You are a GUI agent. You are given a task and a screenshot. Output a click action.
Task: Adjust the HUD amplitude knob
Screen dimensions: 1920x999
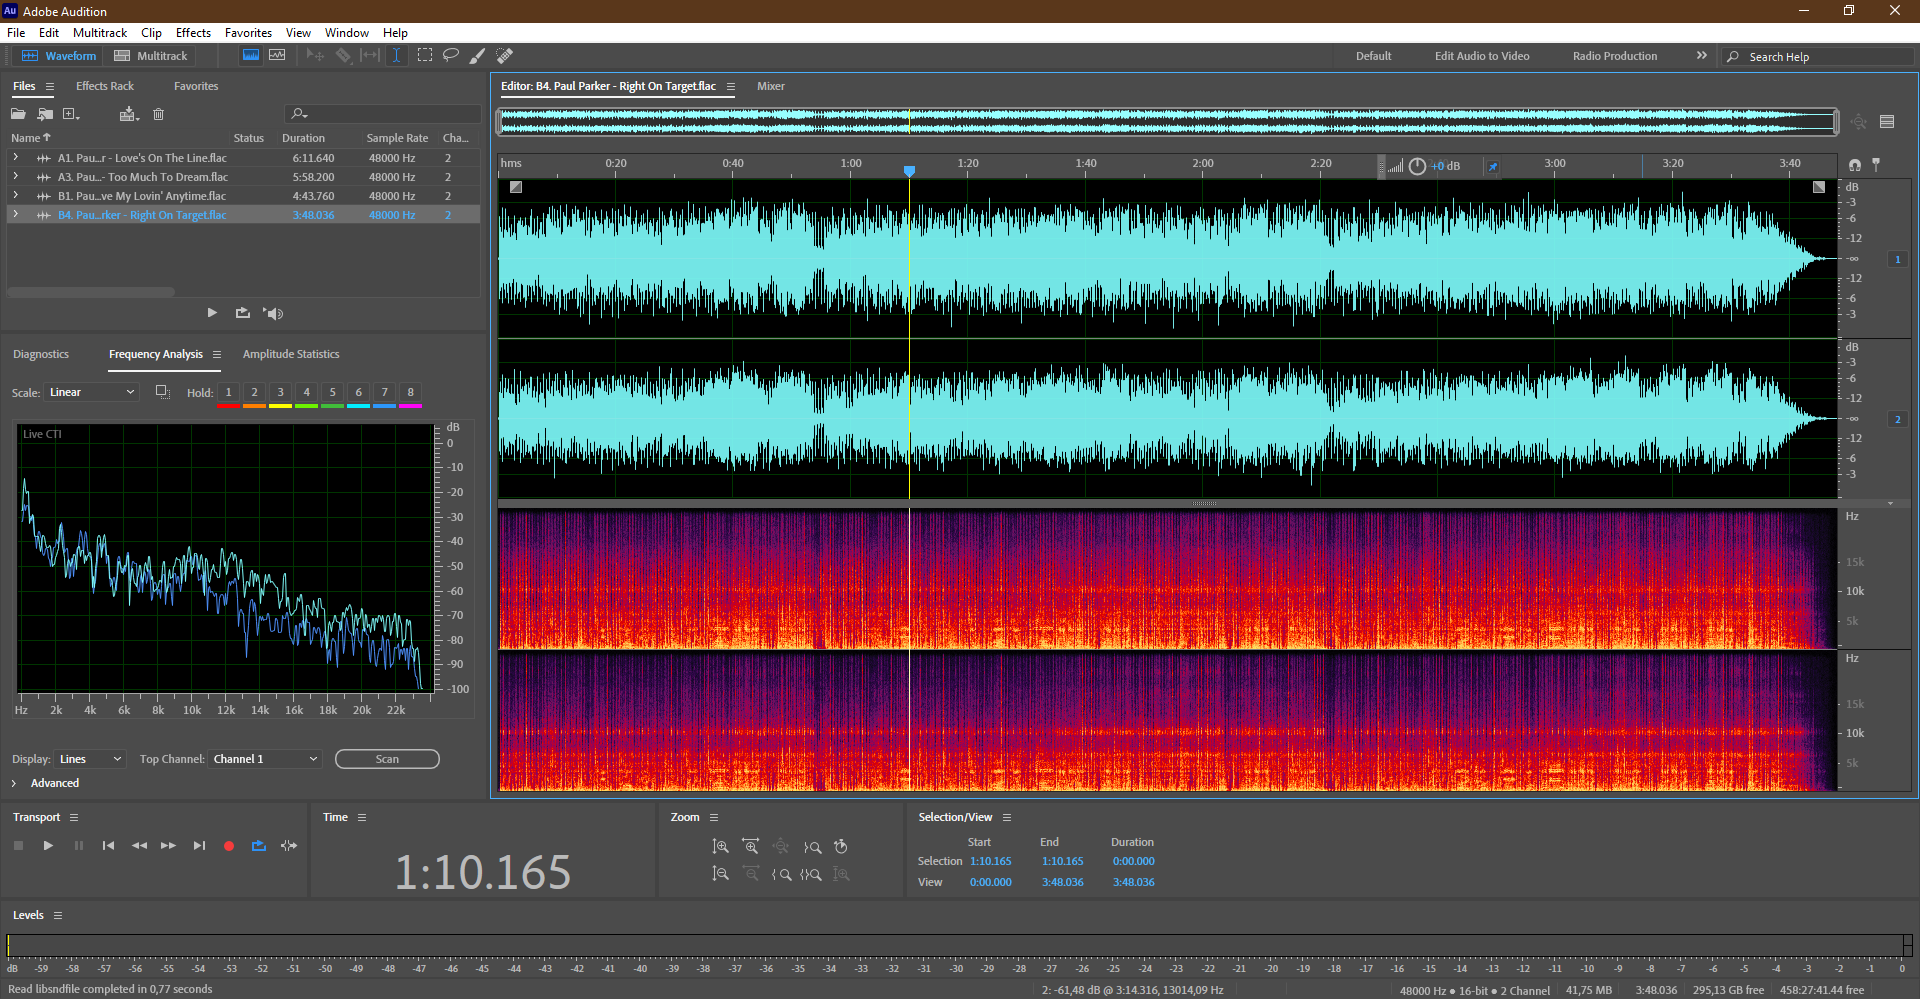tap(1417, 166)
